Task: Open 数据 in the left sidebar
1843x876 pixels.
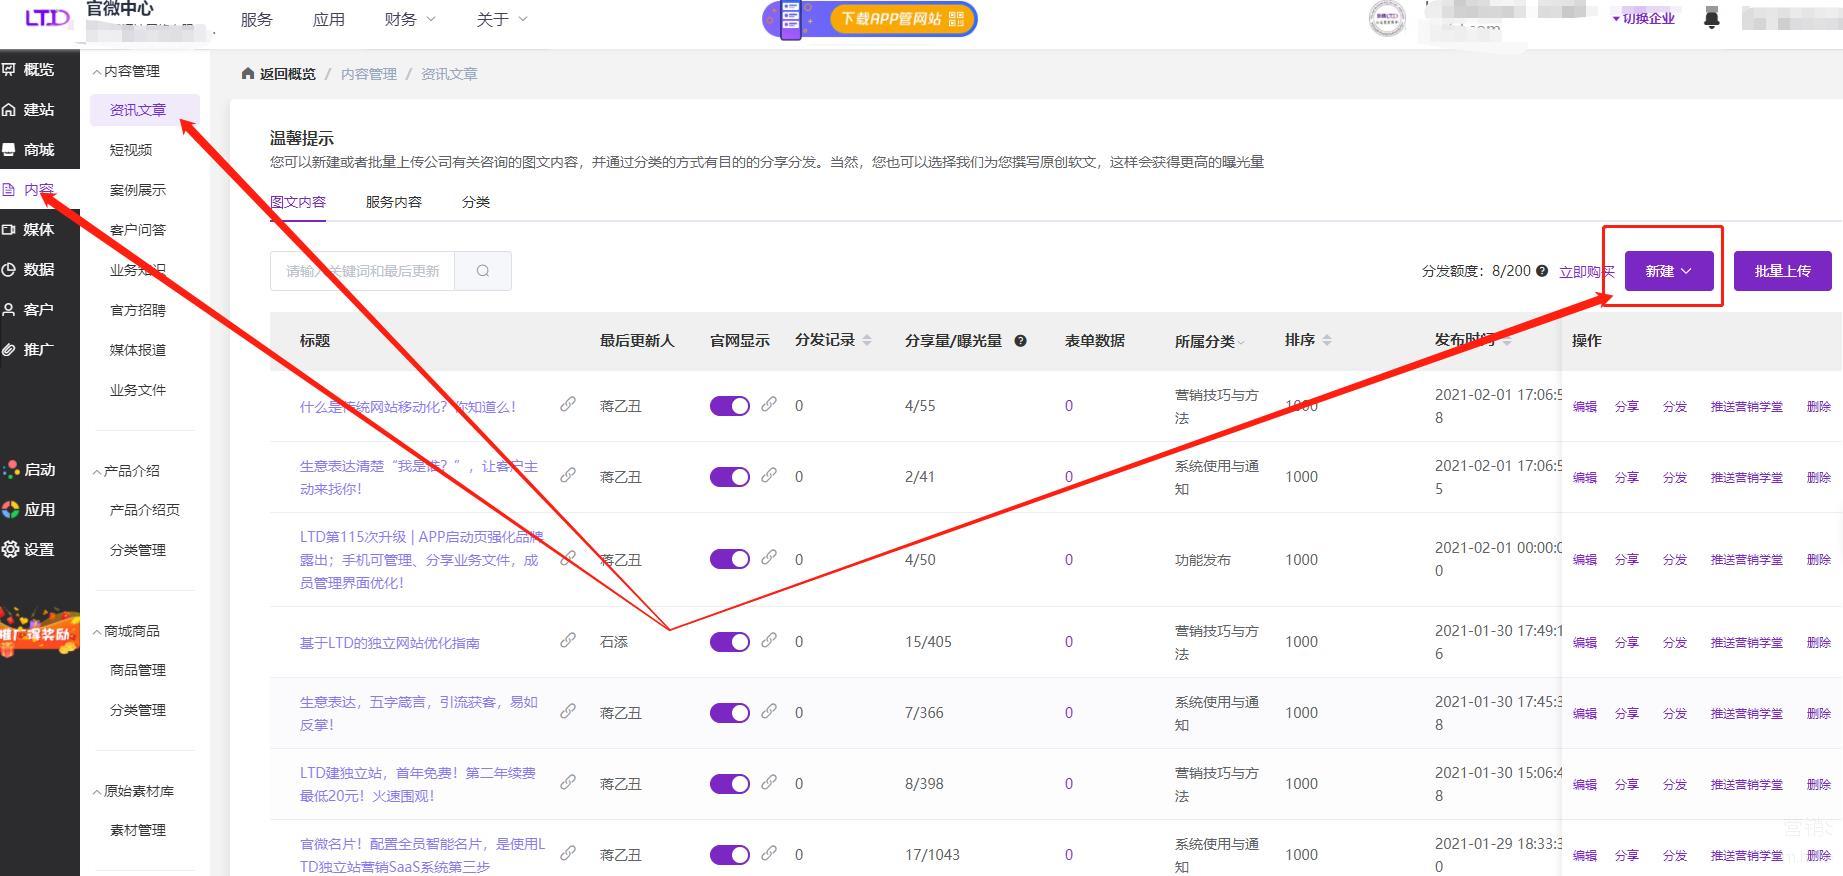Action: tap(38, 270)
